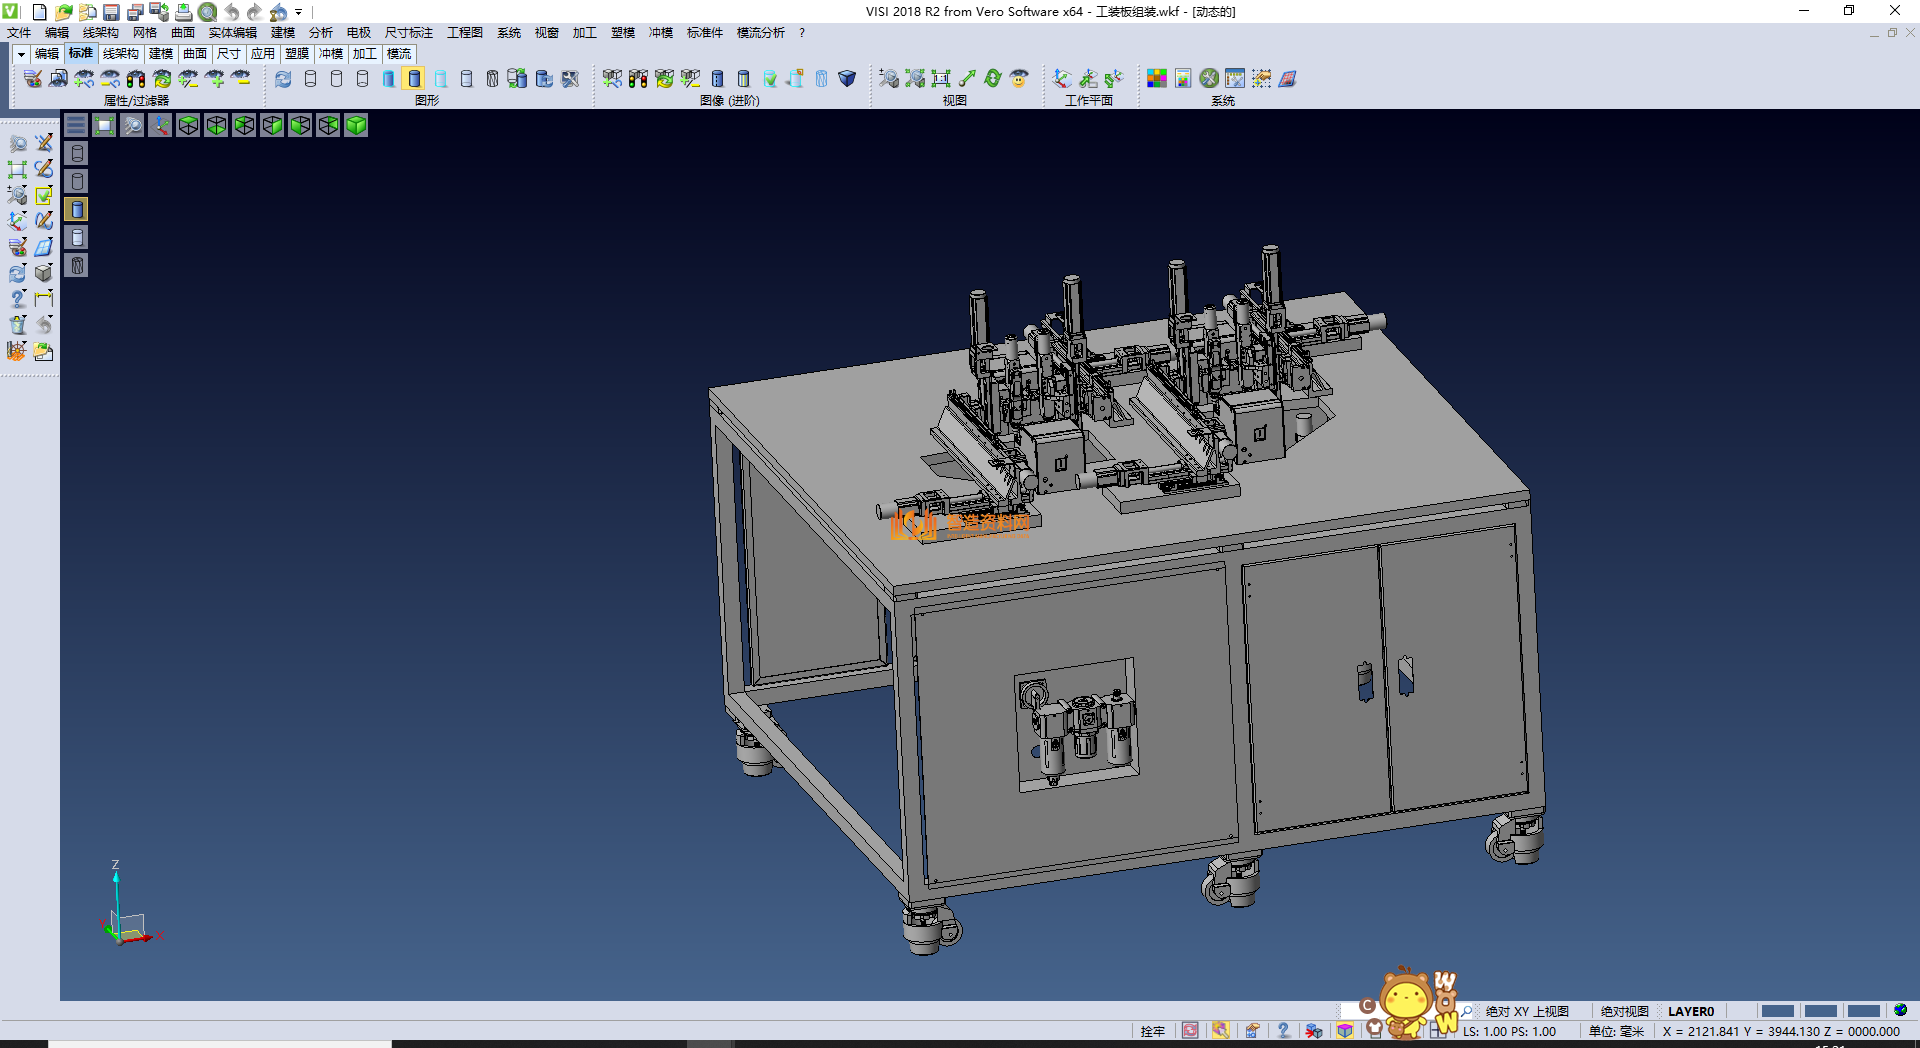Screen dimensions: 1920x1048
Task: Click the save file icon
Action: point(111,12)
